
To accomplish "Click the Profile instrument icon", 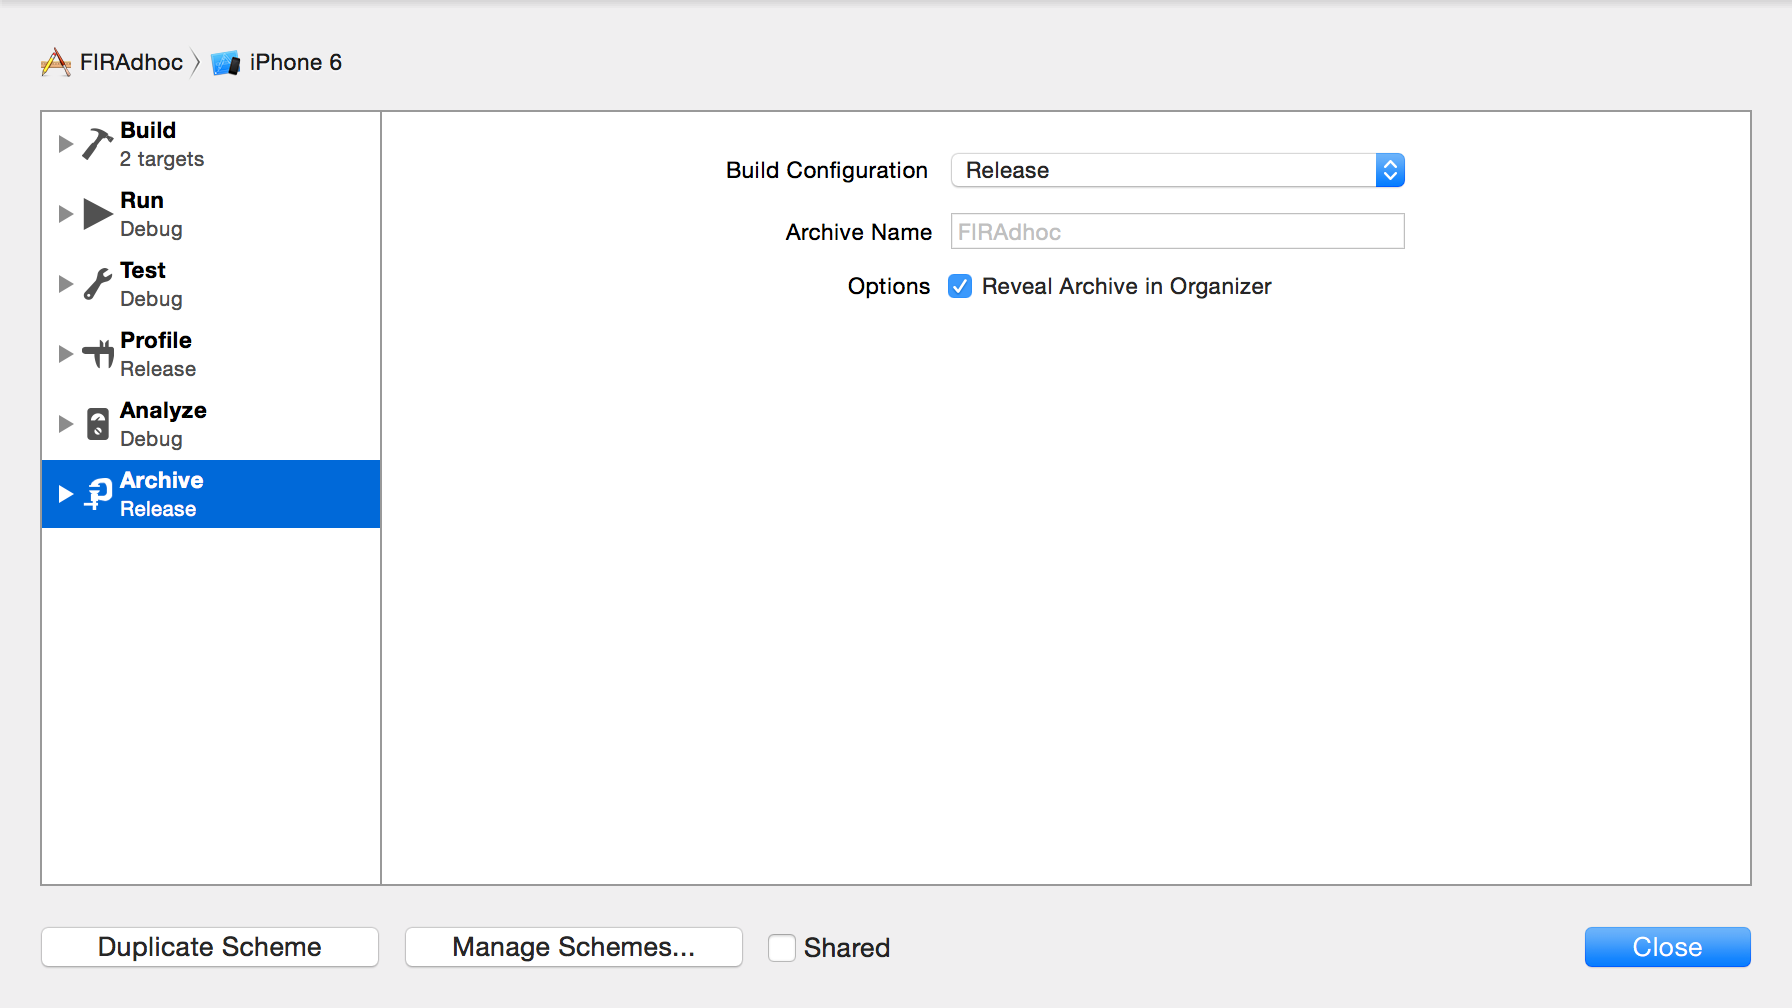I will (x=97, y=354).
